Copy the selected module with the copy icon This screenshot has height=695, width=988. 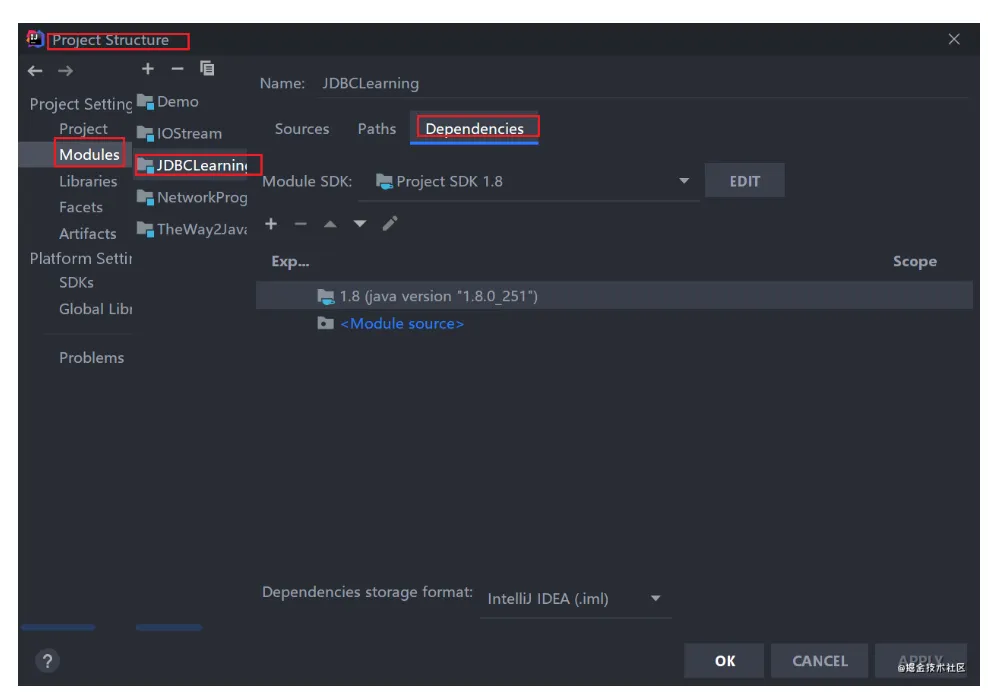207,68
